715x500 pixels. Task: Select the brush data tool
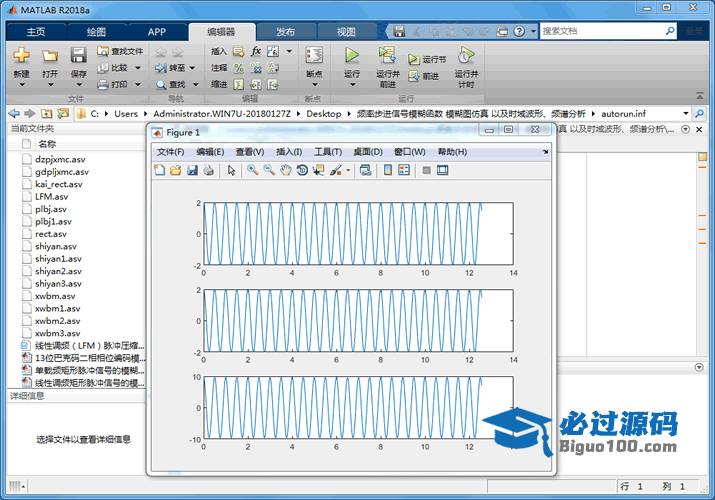[336, 170]
